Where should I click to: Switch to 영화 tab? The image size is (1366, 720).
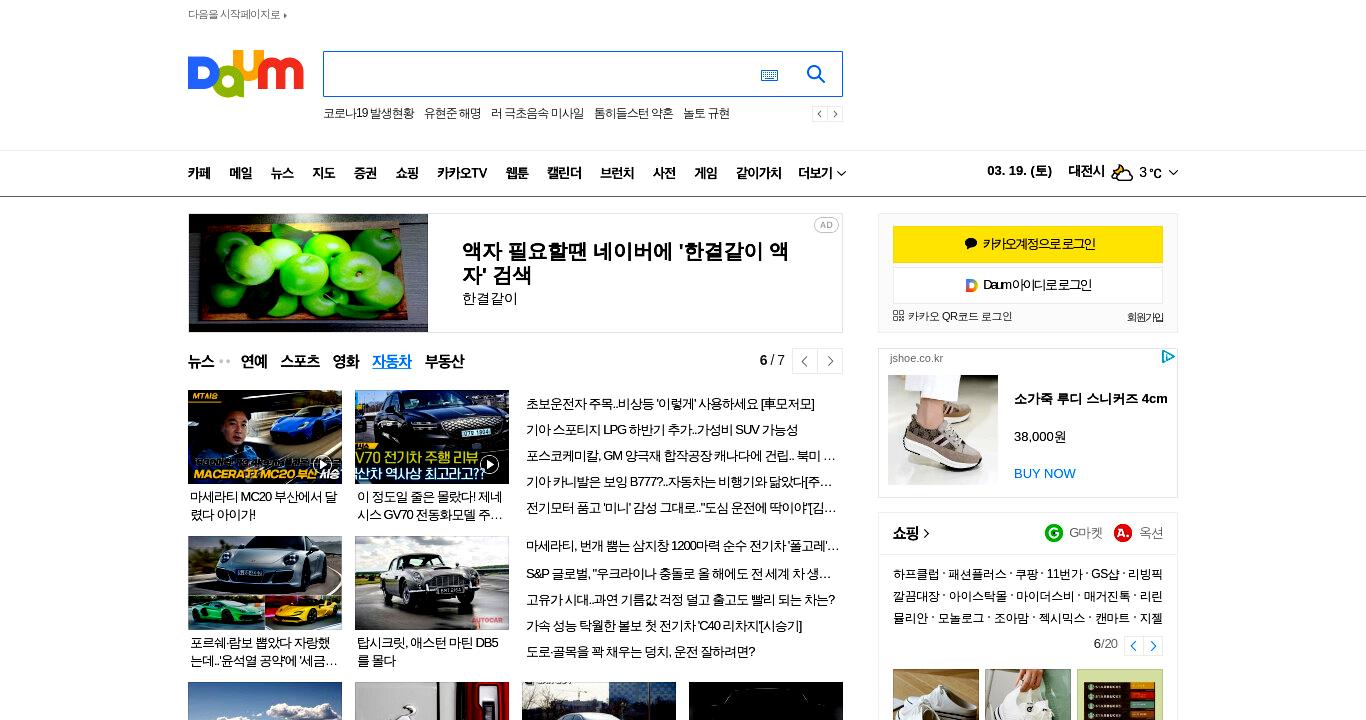coord(346,361)
